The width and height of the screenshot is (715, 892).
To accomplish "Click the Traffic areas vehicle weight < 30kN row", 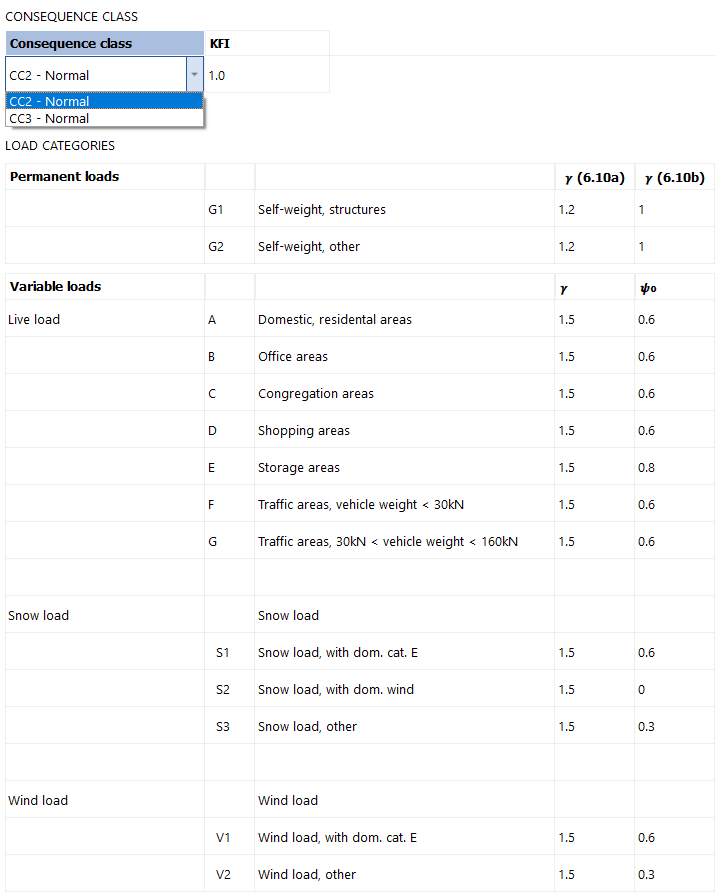I will [x=360, y=505].
